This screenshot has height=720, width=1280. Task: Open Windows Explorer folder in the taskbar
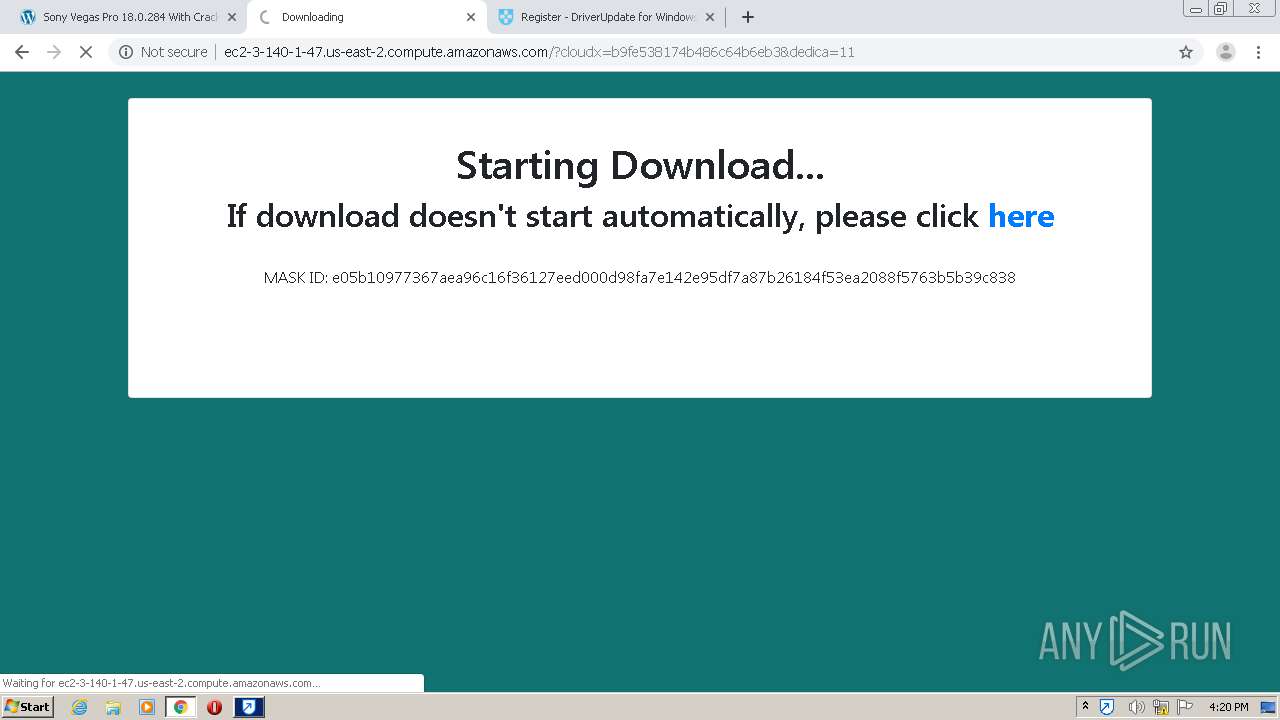point(113,707)
